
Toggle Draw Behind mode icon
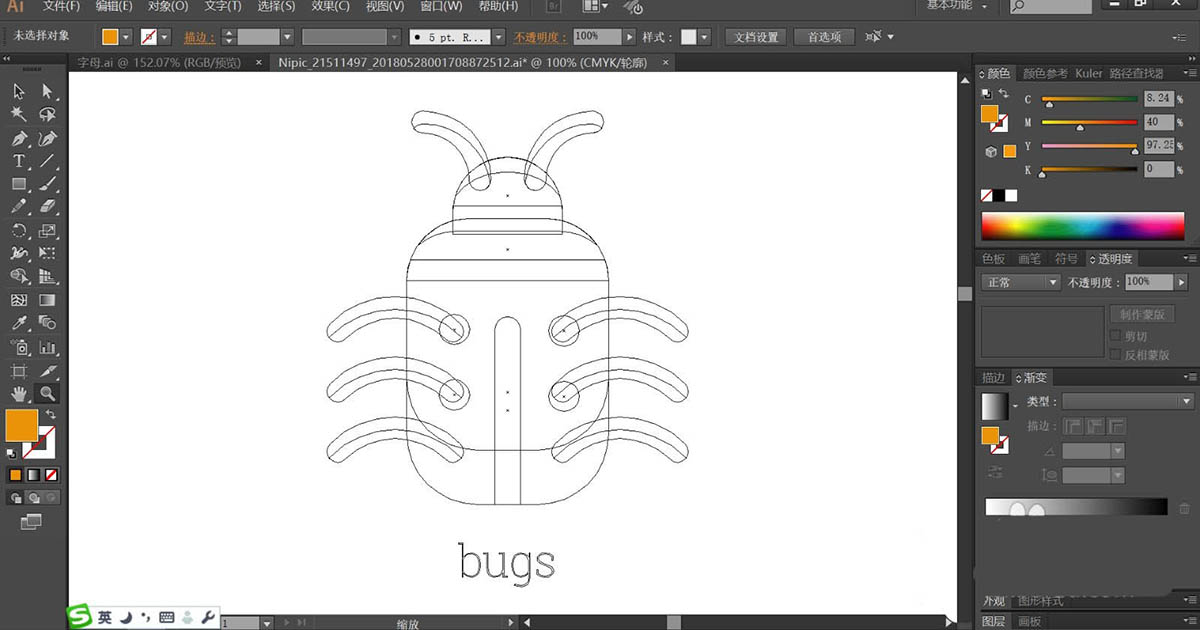(33, 497)
